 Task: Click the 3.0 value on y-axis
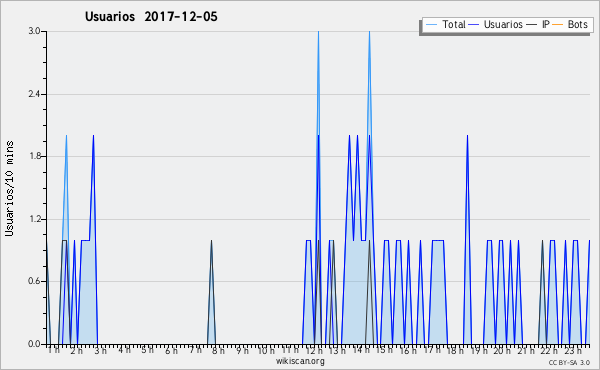(x=34, y=31)
